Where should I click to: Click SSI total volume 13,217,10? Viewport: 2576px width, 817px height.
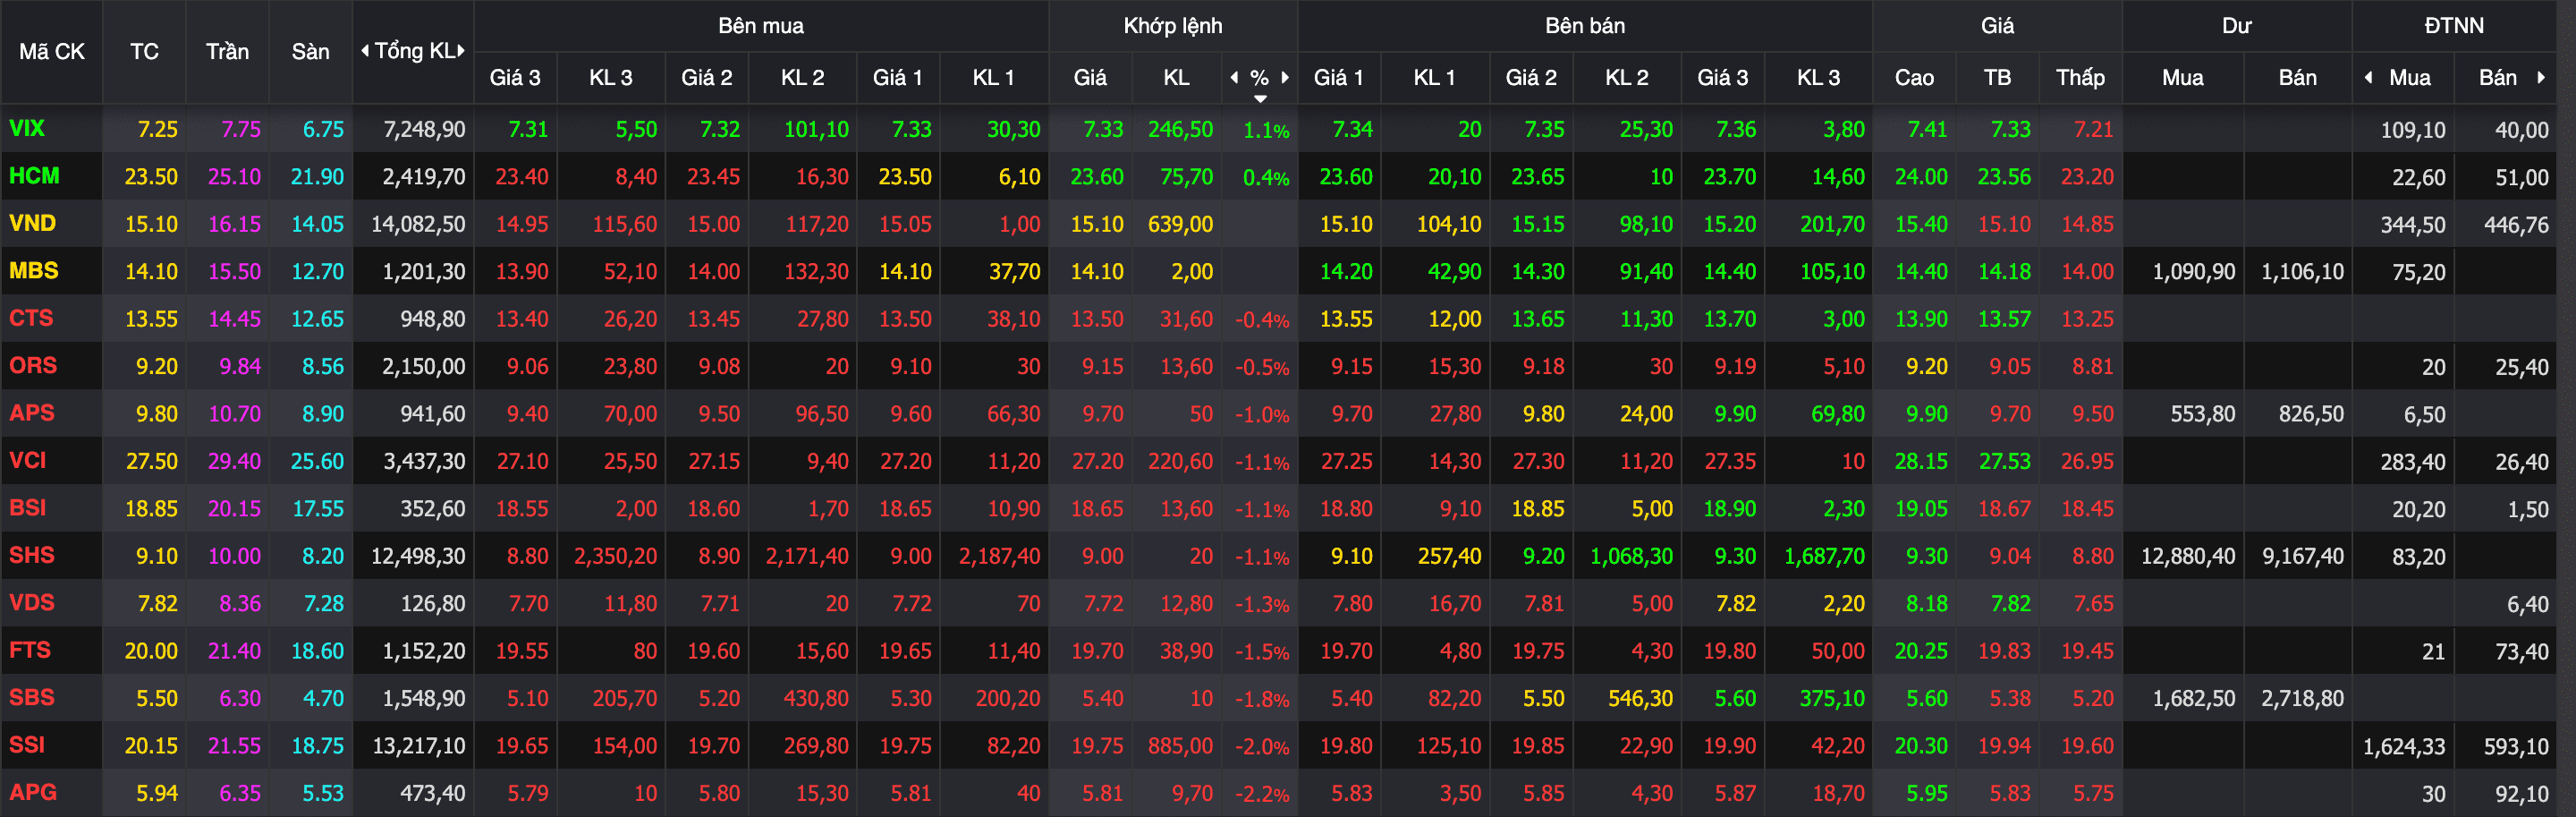pos(418,746)
